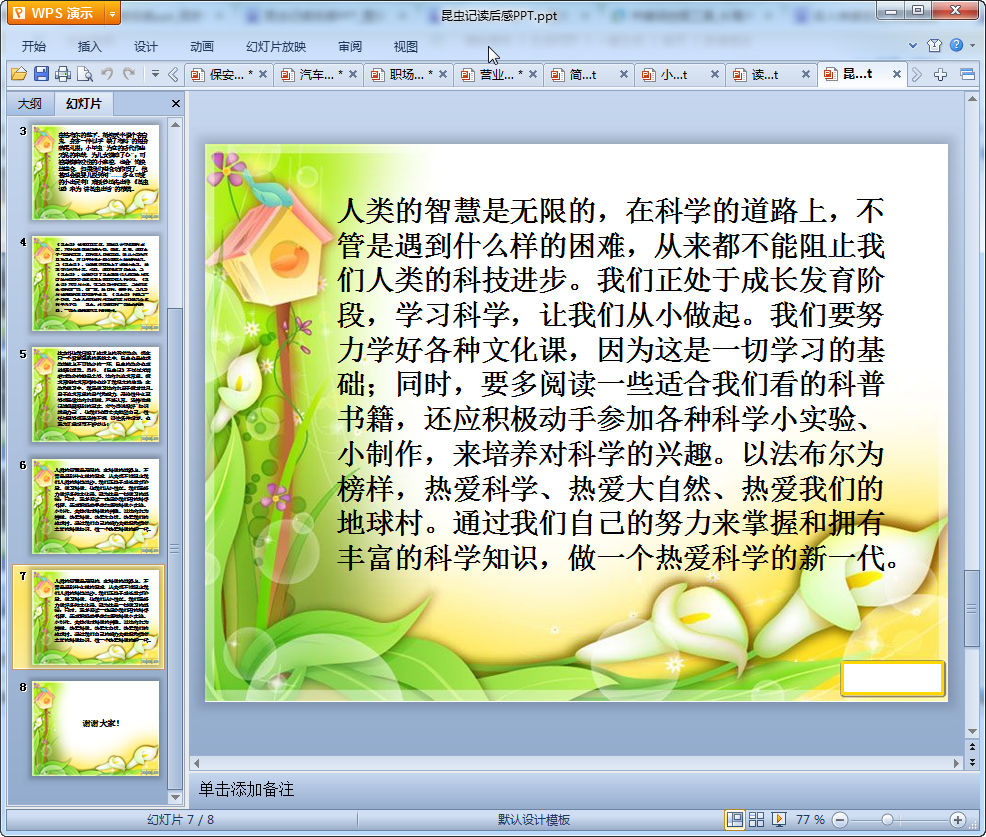This screenshot has width=986, height=837.
Task: Zoom out with the minus button
Action: 839,819
